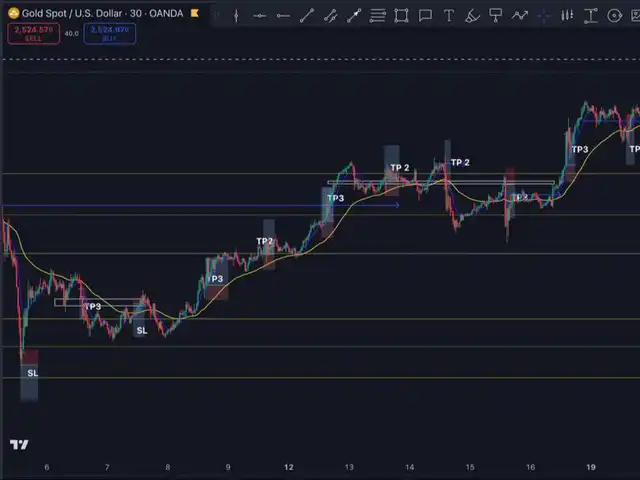Select the bottom-left SL label
The image size is (640, 480).
click(x=32, y=373)
